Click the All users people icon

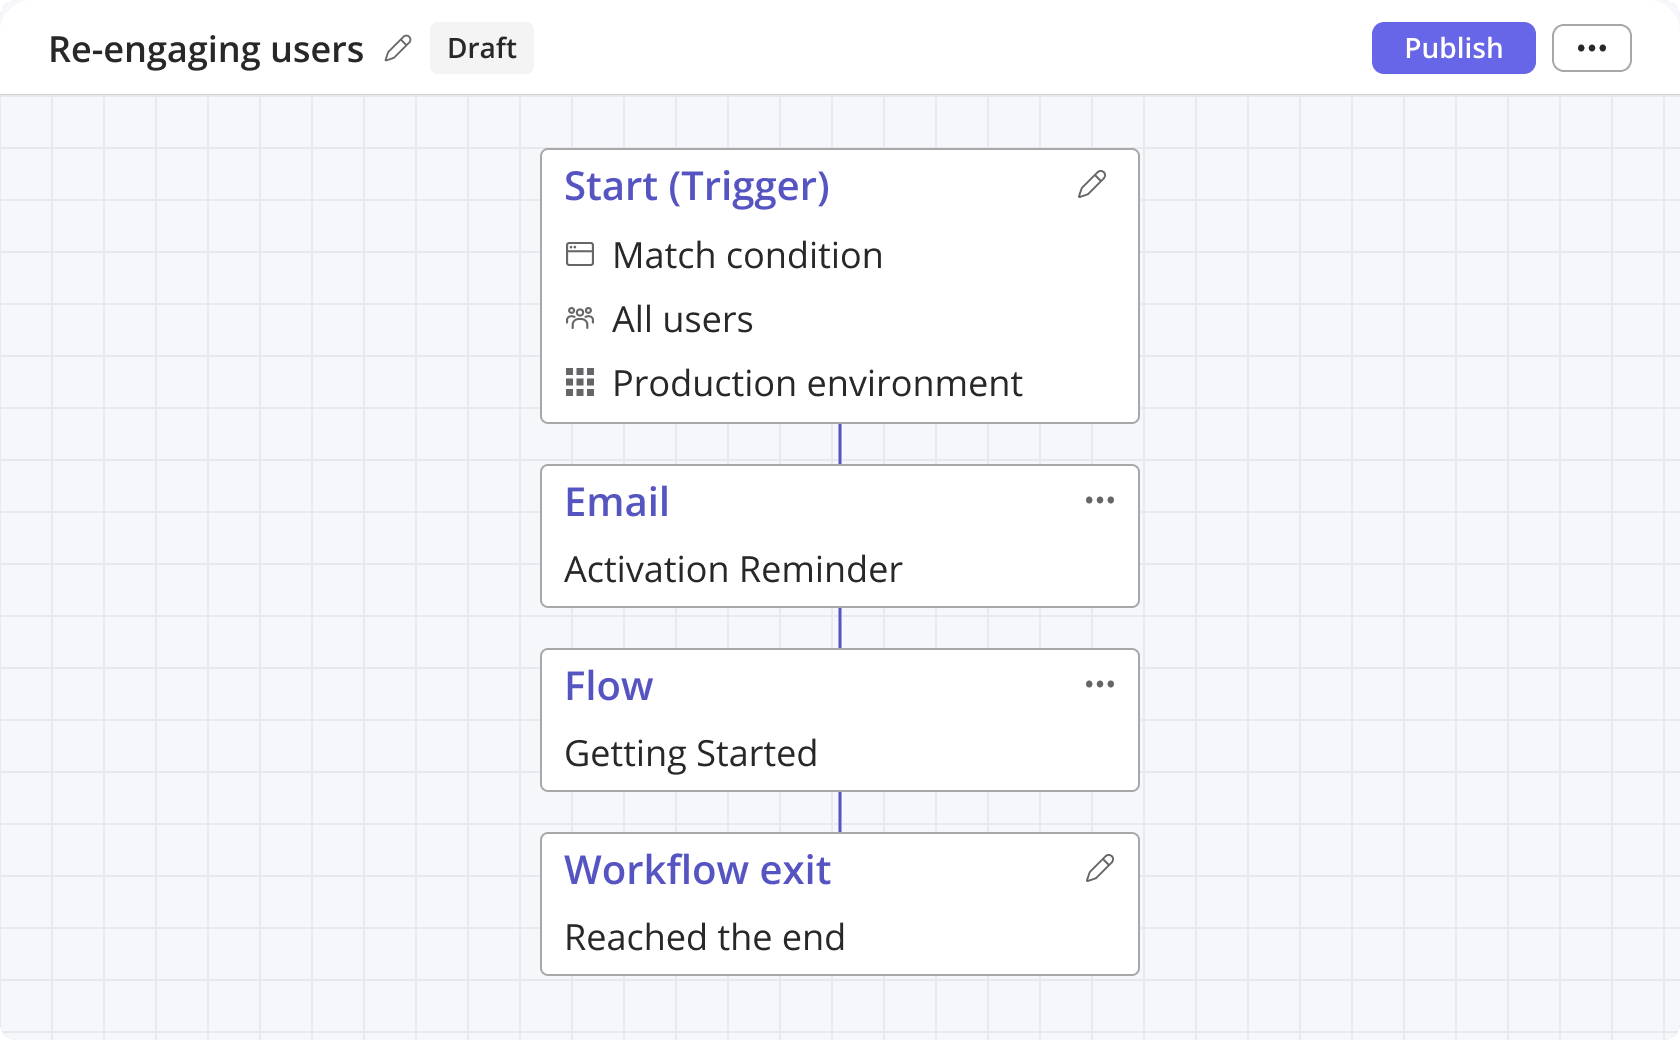pyautogui.click(x=580, y=319)
